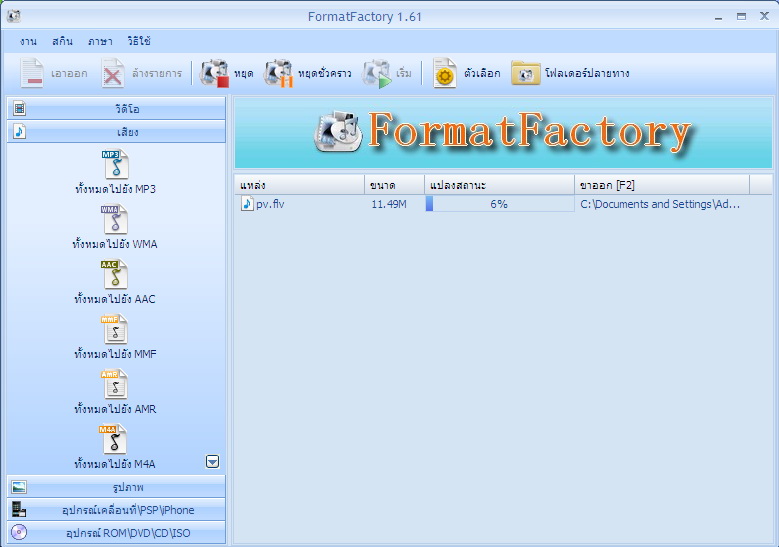Choose the ทั้งหมดไปยัง AMR converter icon
Viewport: 779px width, 547px height.
(x=116, y=385)
